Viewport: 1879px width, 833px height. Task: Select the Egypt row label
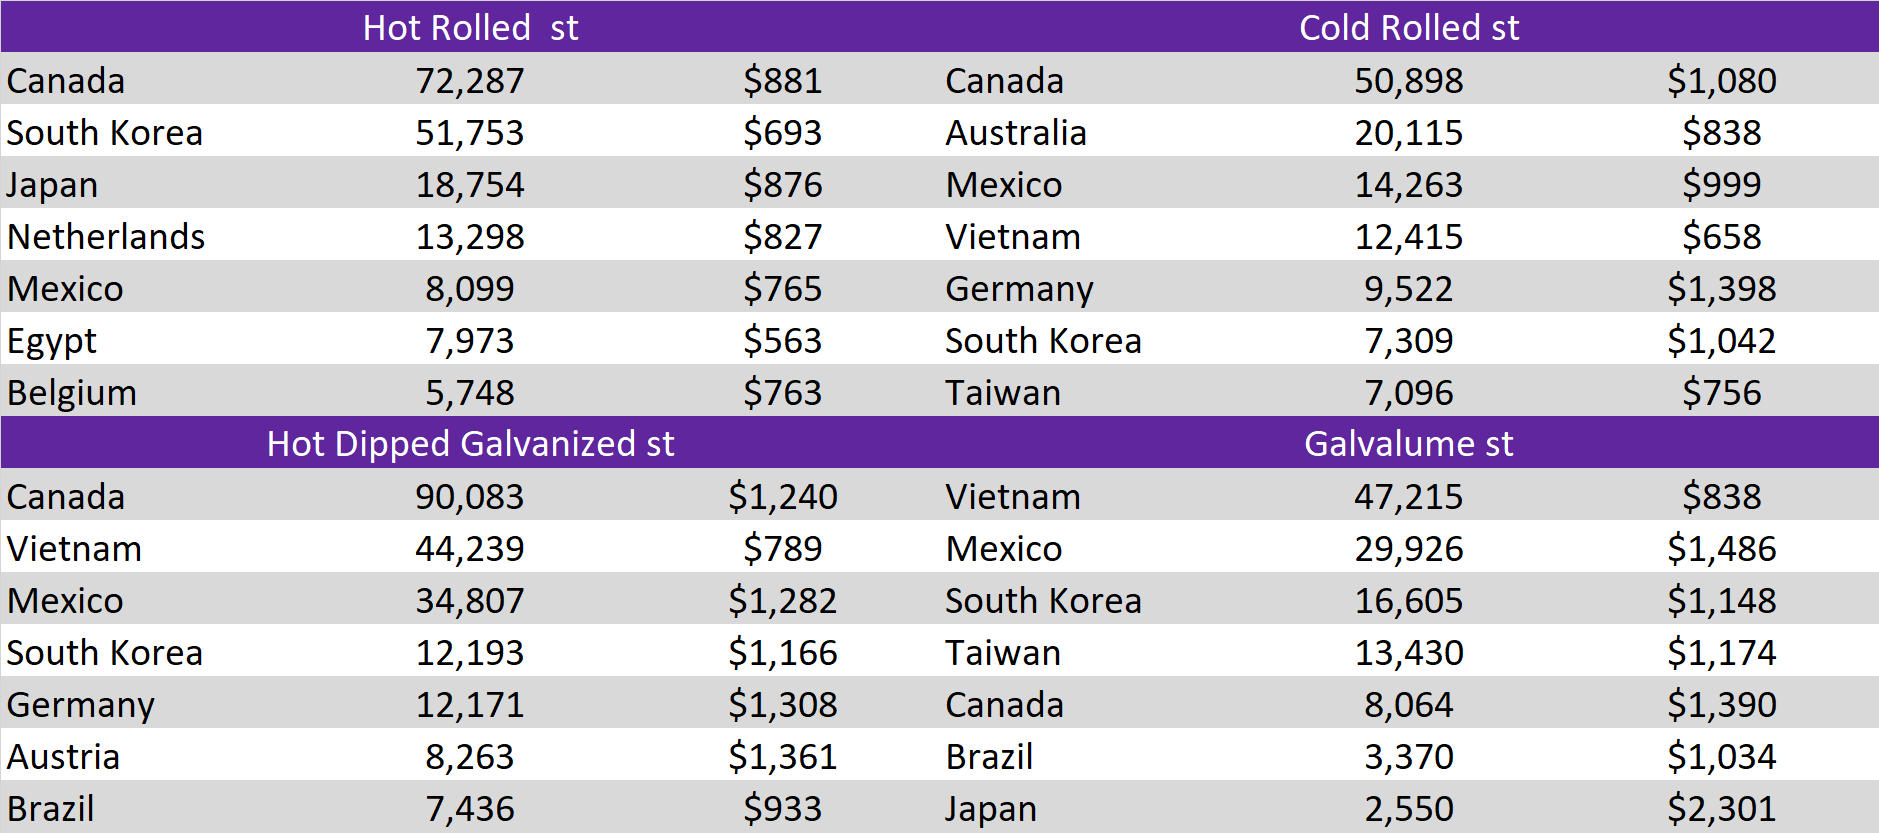52,341
